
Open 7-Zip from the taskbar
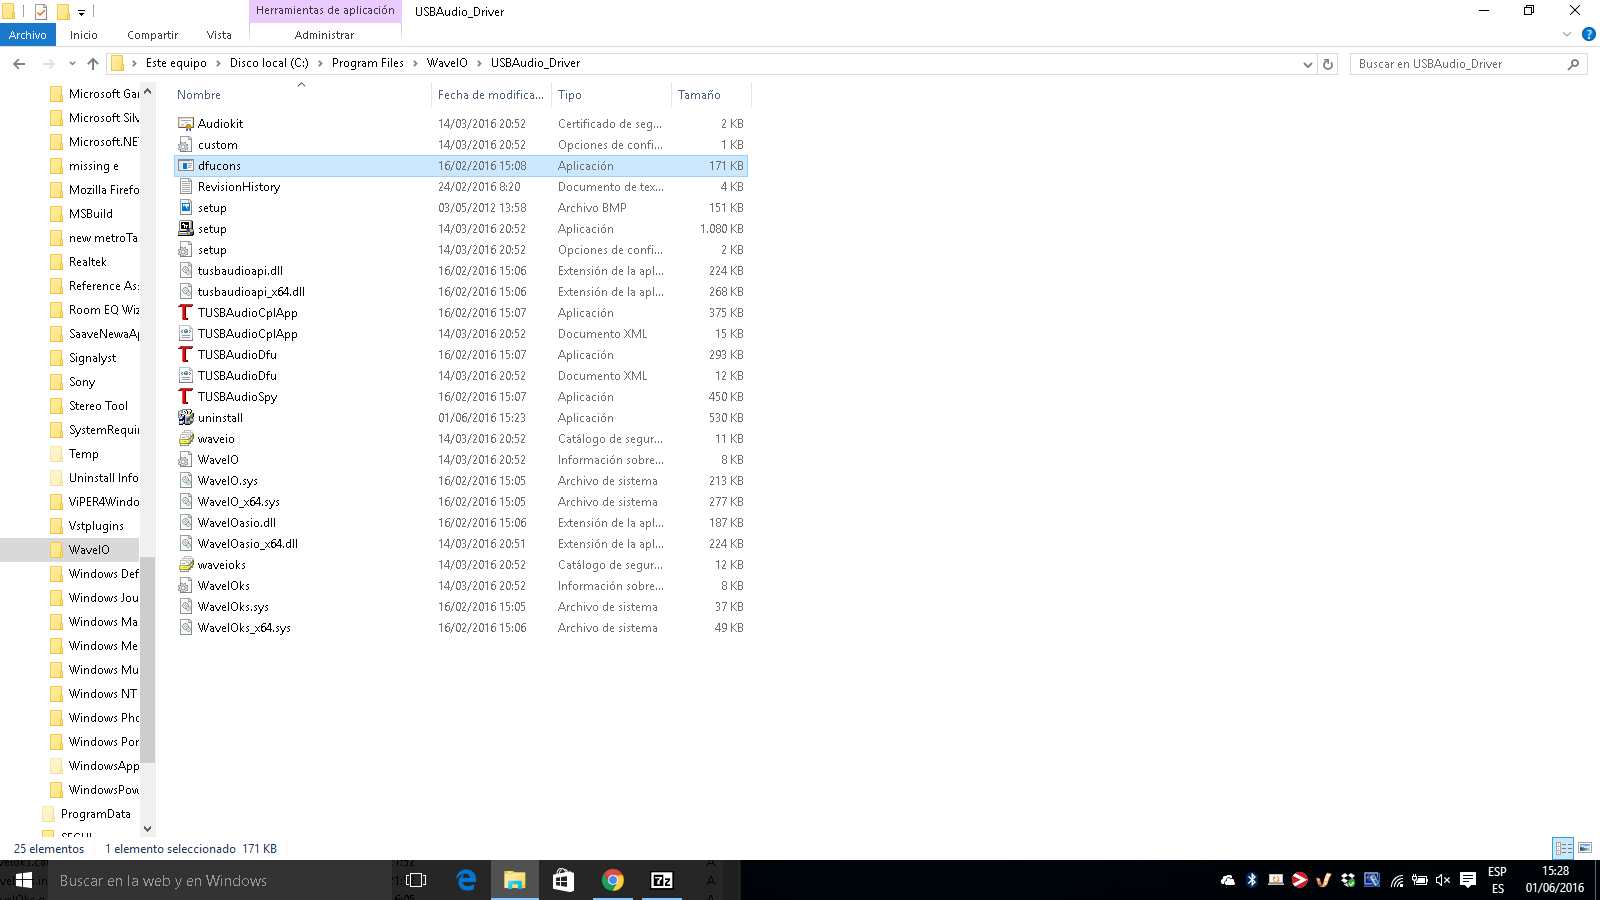[x=662, y=880]
